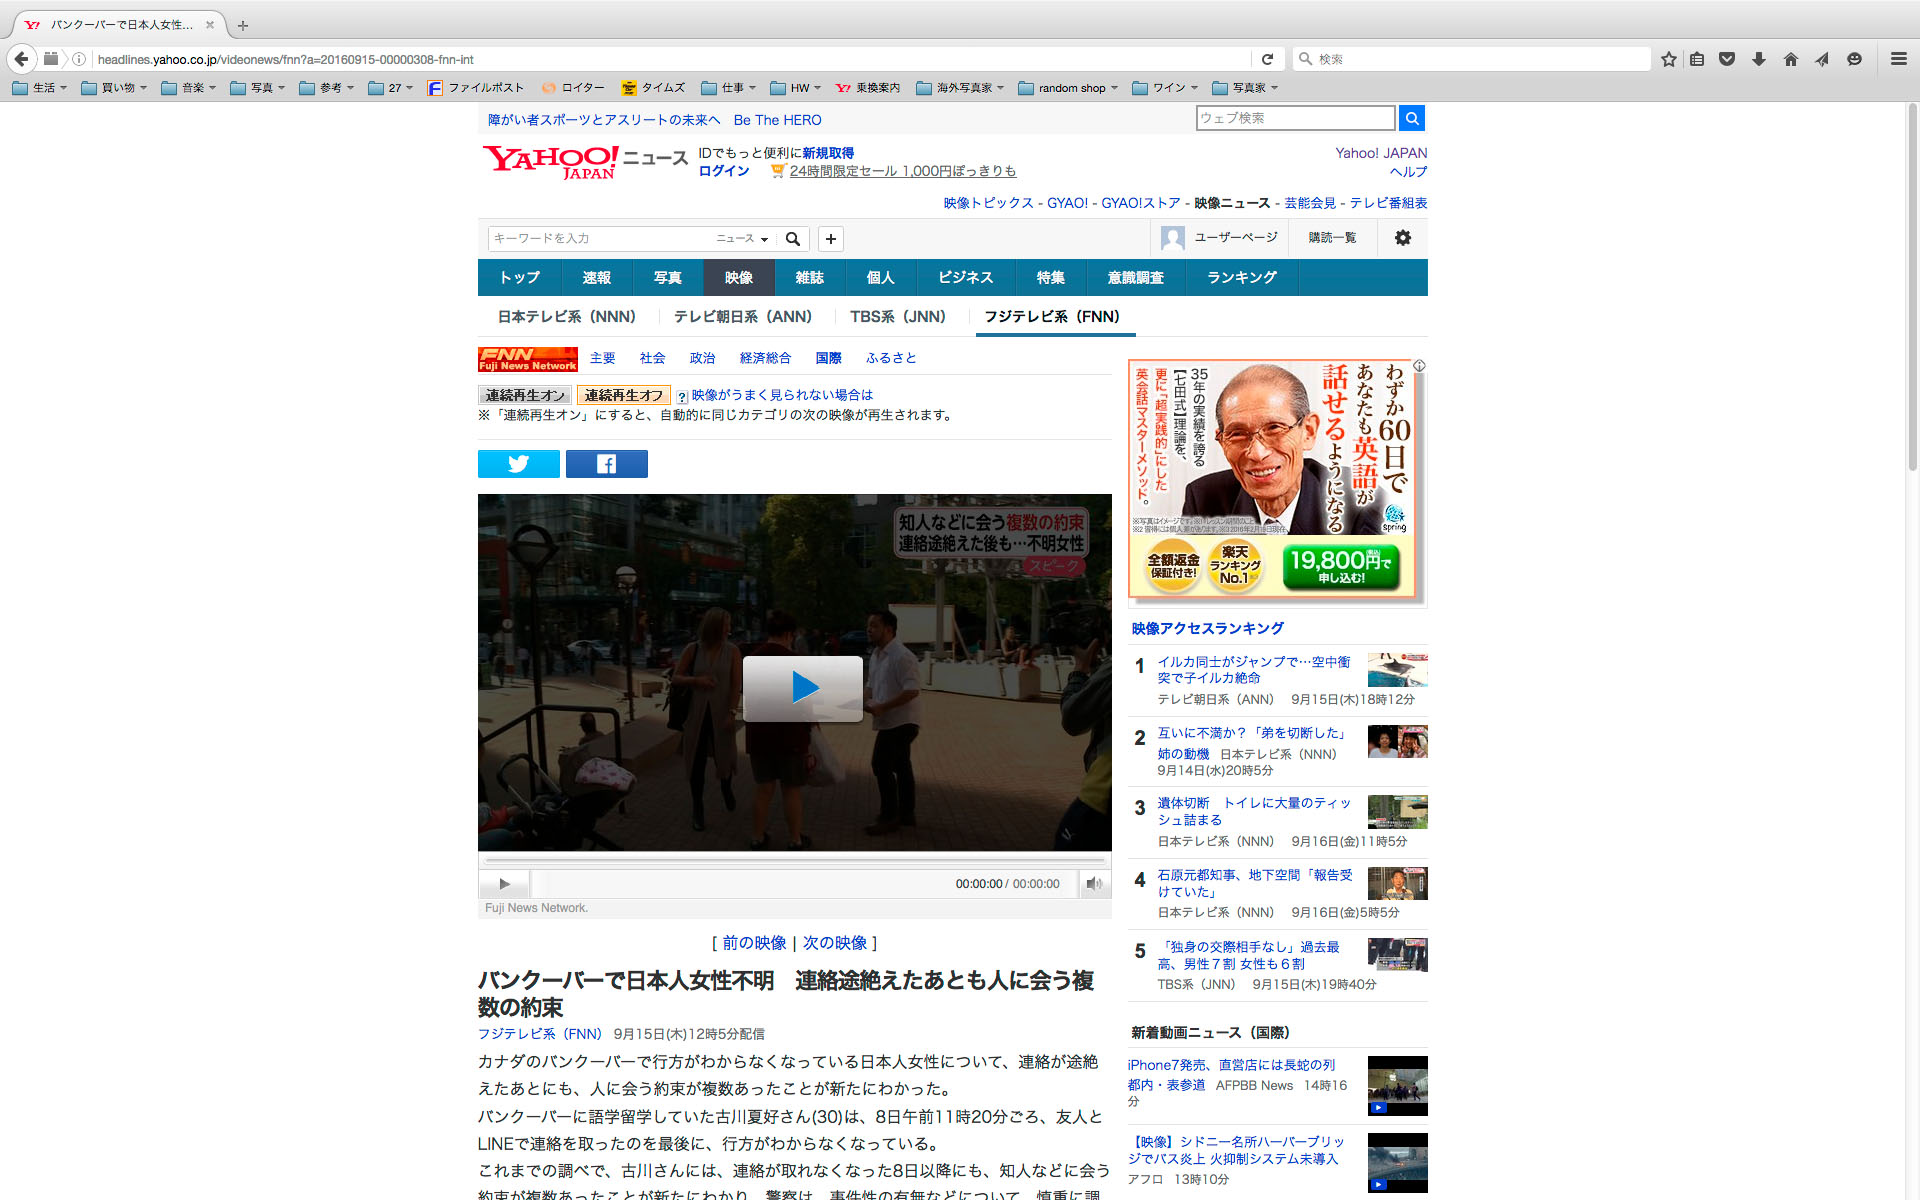Open Firefox downloads arrow icon
This screenshot has height=1200, width=1920.
coord(1759,59)
